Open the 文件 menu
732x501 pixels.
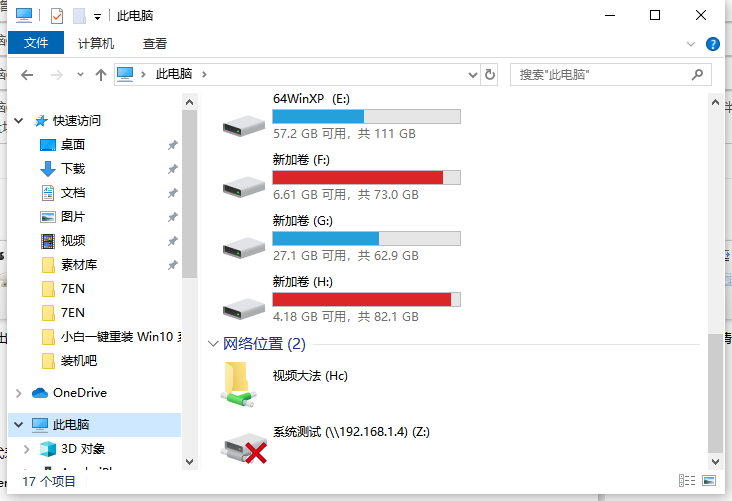[36, 44]
